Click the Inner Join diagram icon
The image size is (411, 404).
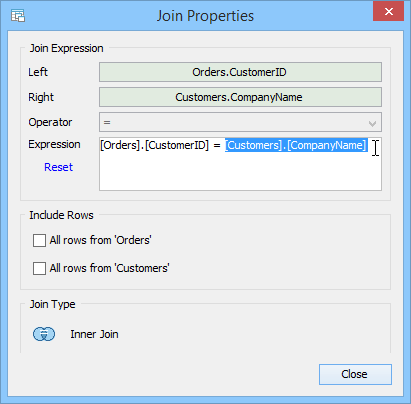tap(44, 334)
